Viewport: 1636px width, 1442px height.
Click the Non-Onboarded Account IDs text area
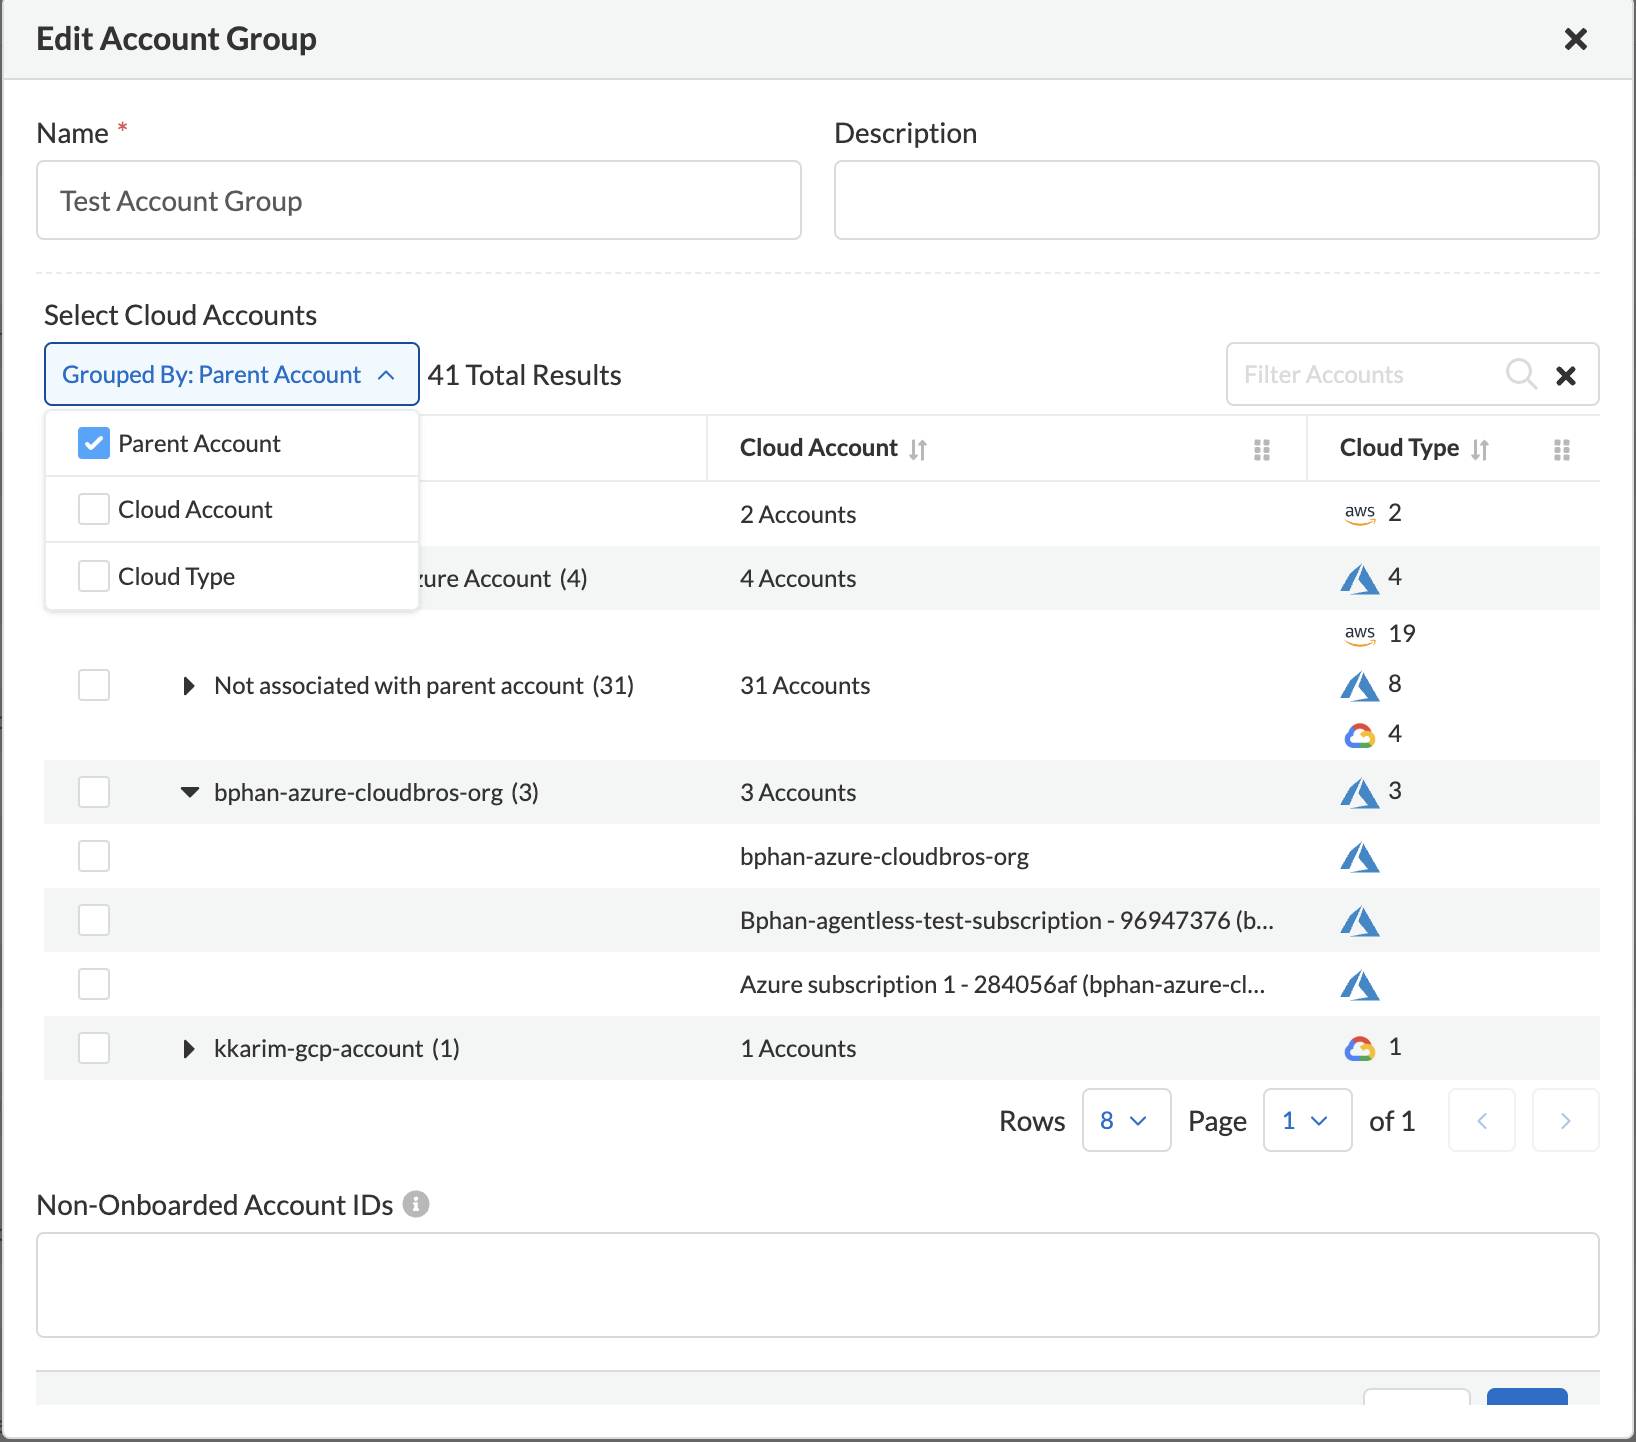pos(818,1285)
